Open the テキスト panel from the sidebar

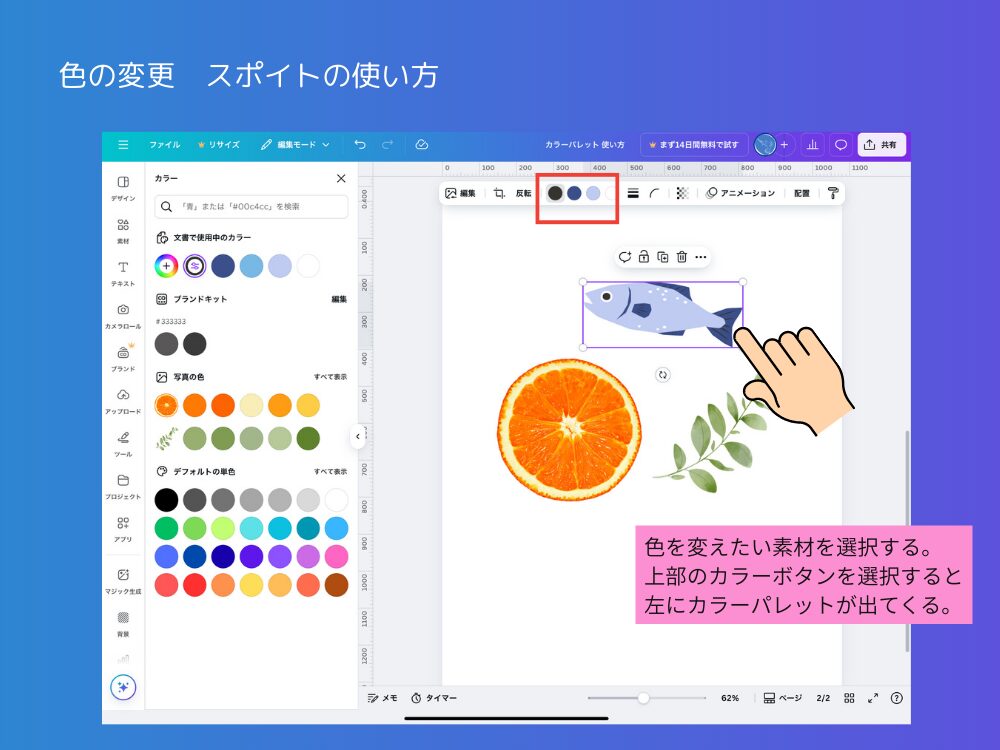point(122,267)
